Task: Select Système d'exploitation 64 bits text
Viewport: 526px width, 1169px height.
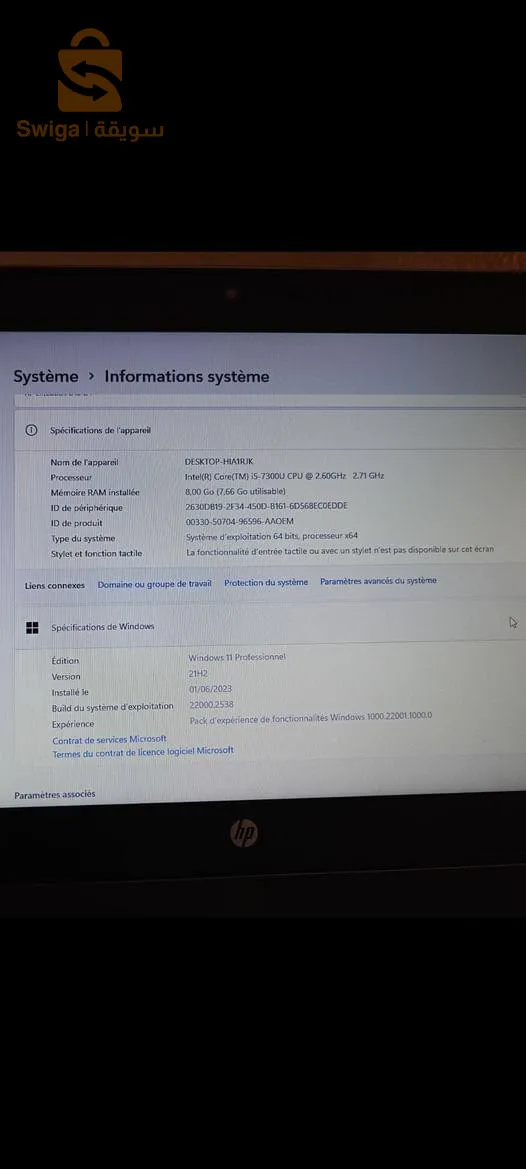Action: [272, 536]
